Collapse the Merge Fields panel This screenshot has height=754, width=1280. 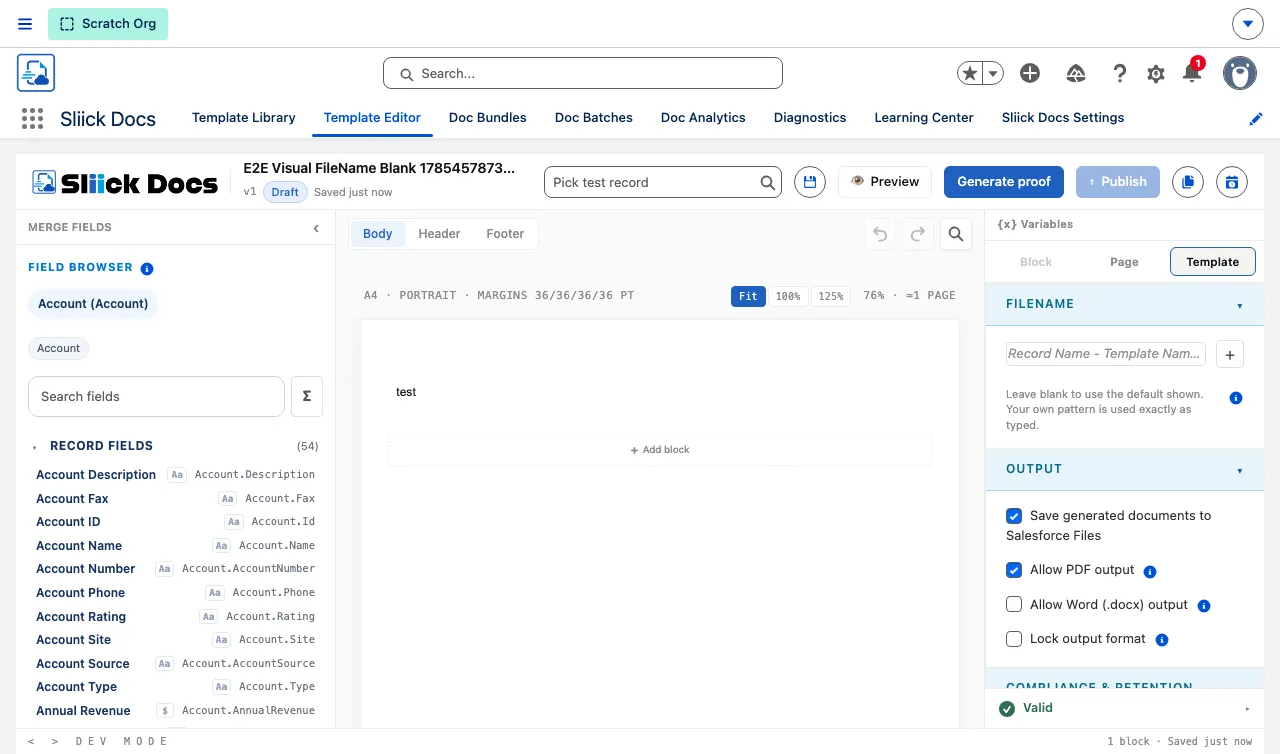click(316, 228)
